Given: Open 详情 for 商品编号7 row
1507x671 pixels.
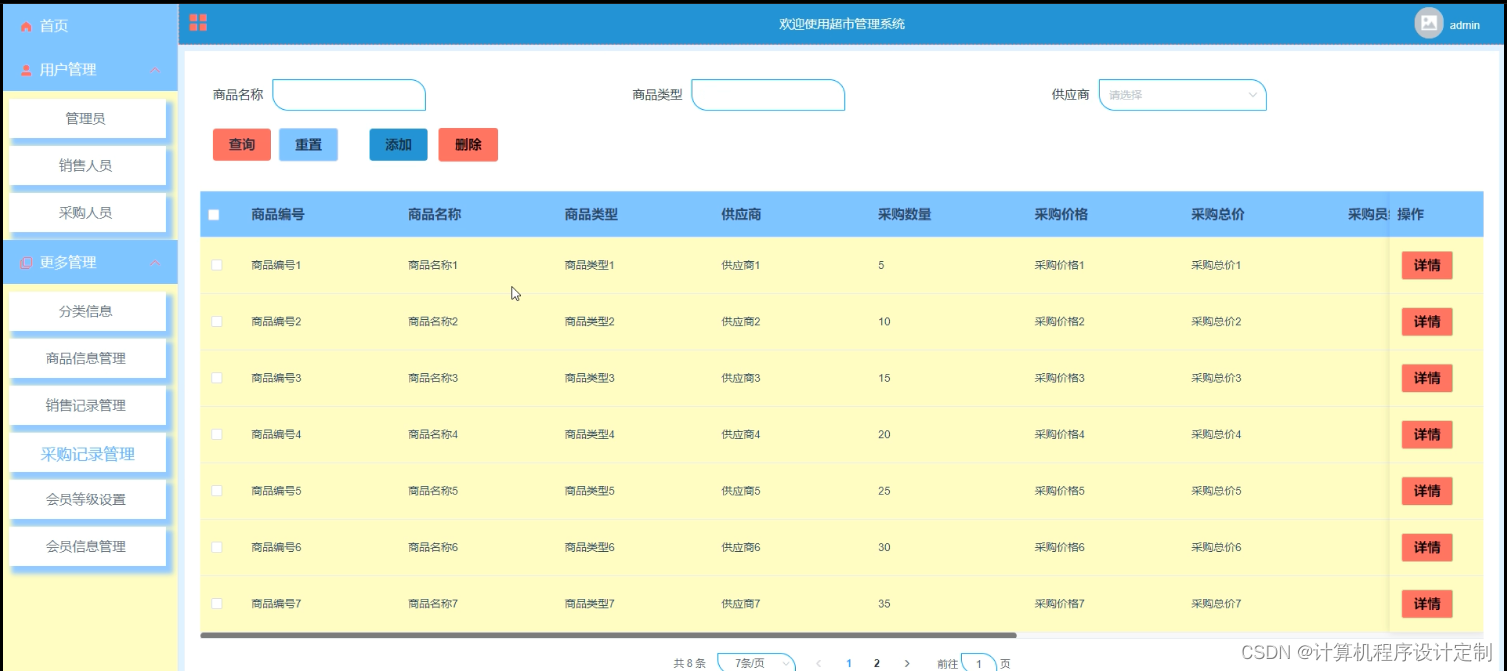Looking at the screenshot, I should [x=1427, y=604].
